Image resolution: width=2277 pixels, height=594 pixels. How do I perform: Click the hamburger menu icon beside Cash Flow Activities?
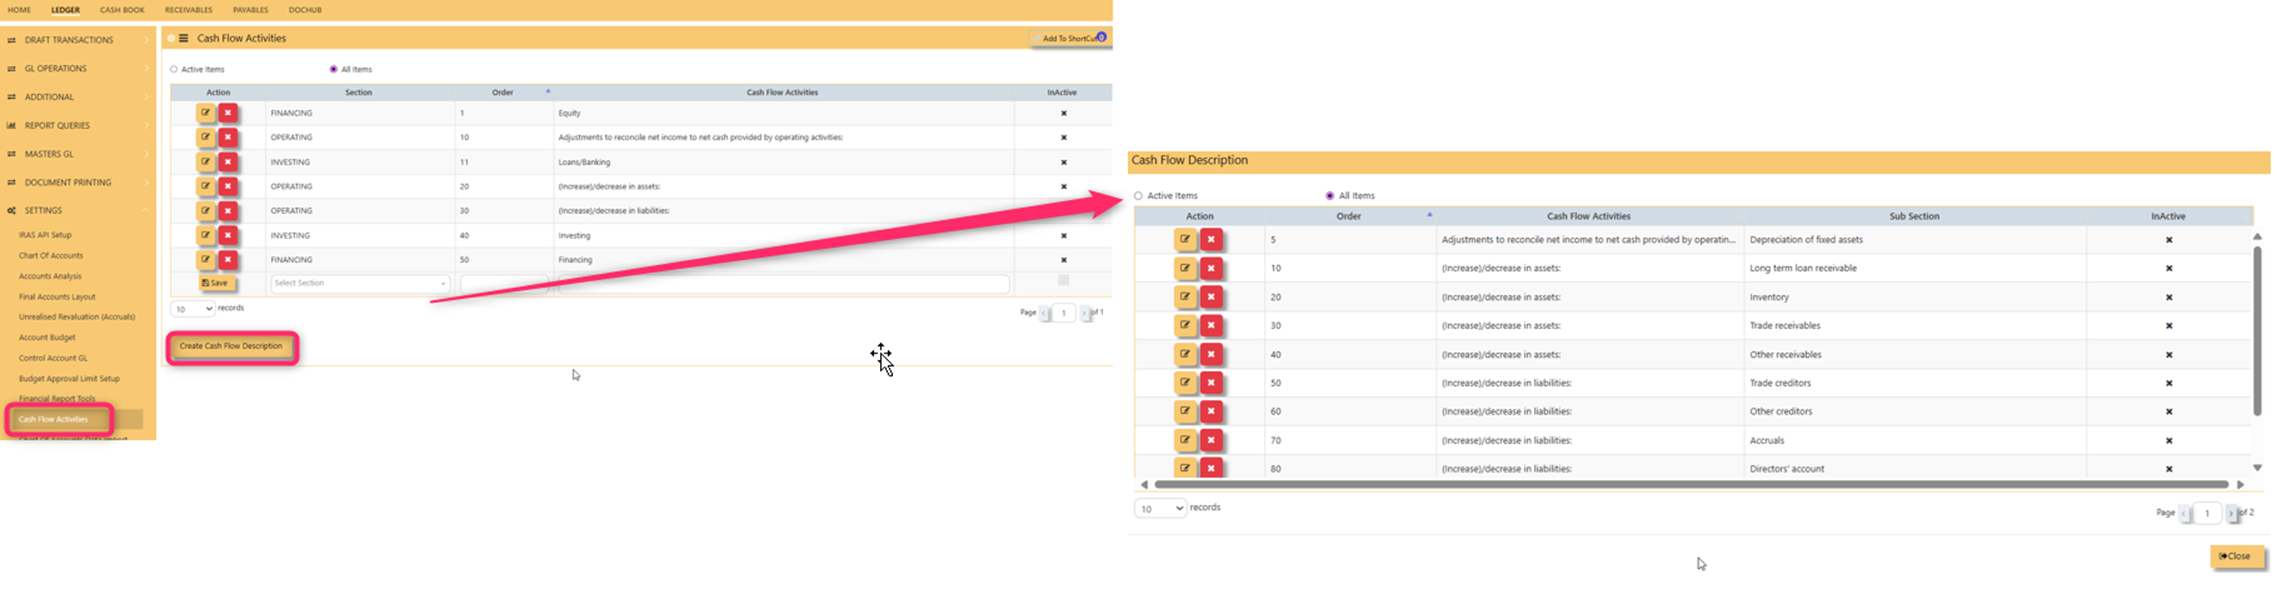[x=183, y=38]
